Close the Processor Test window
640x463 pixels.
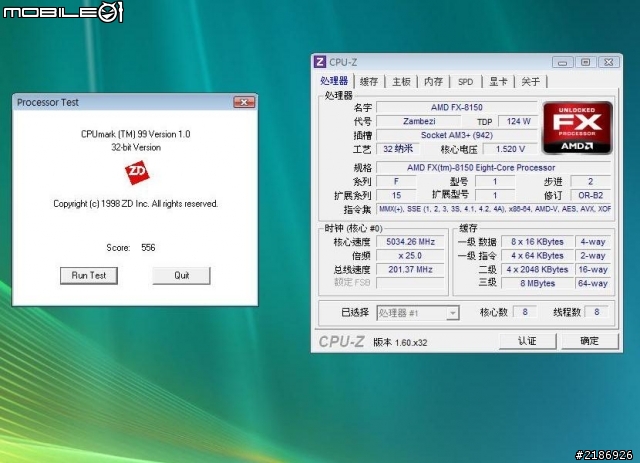tap(244, 102)
